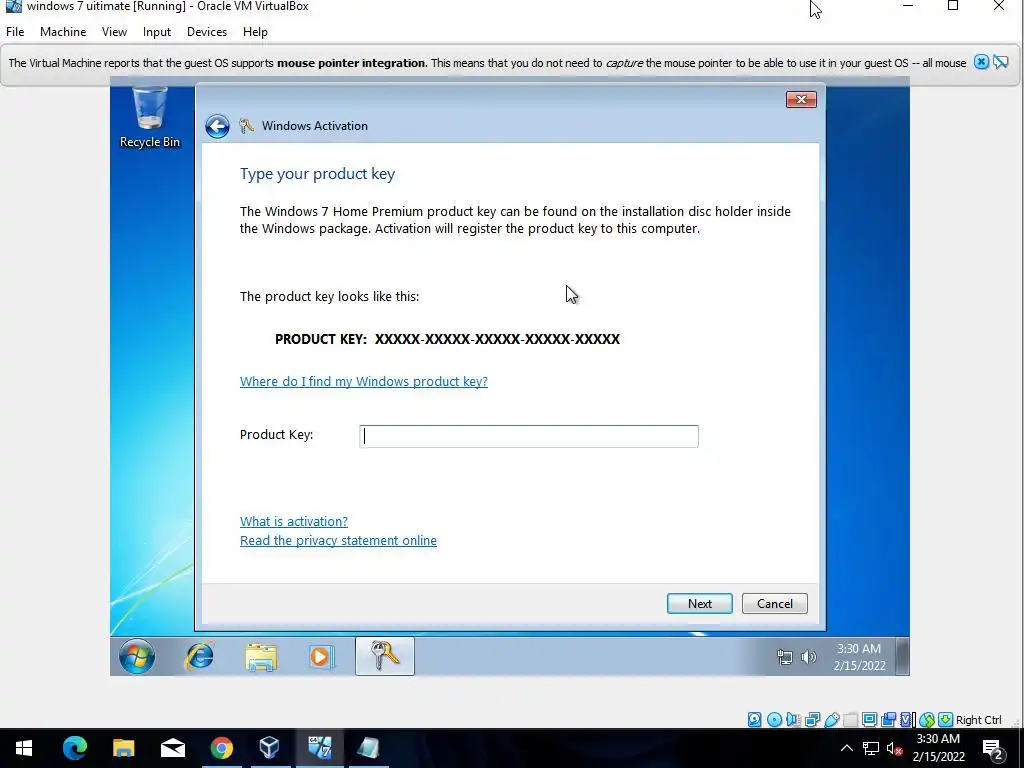1024x768 pixels.
Task: Close the Windows Activation dialog
Action: pos(801,99)
